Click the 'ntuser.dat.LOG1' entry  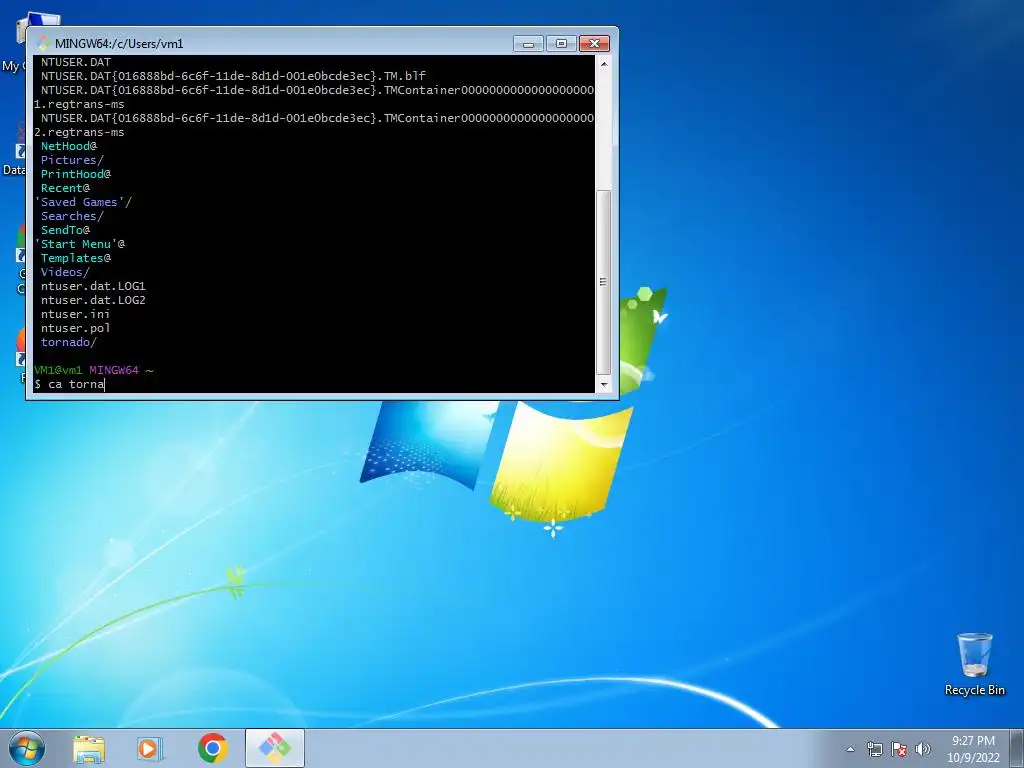pyautogui.click(x=93, y=286)
